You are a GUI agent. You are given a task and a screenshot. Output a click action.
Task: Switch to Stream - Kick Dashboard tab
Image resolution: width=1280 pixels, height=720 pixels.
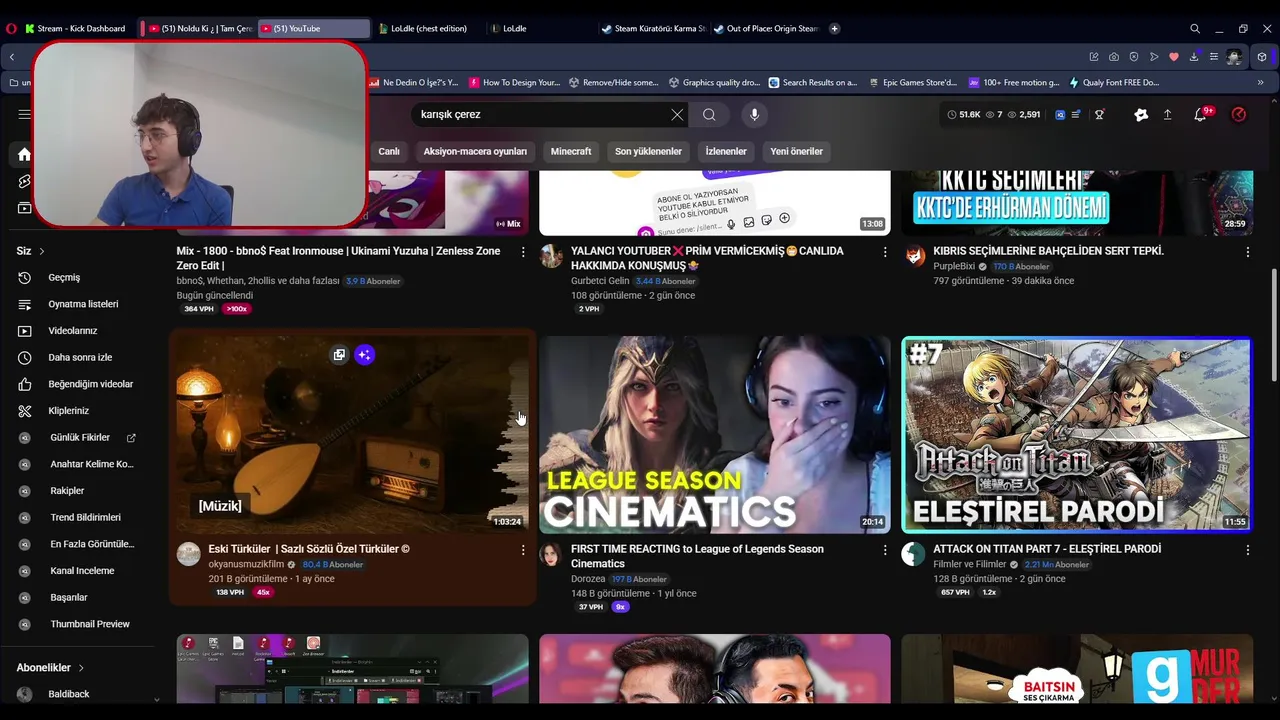click(75, 29)
